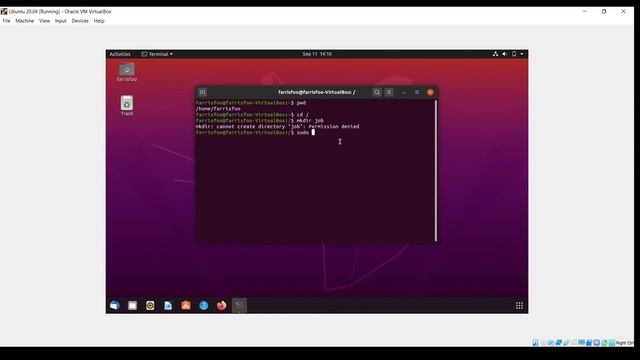Click the terminal prompt line with sudo
The height and width of the screenshot is (360, 640).
(x=255, y=132)
